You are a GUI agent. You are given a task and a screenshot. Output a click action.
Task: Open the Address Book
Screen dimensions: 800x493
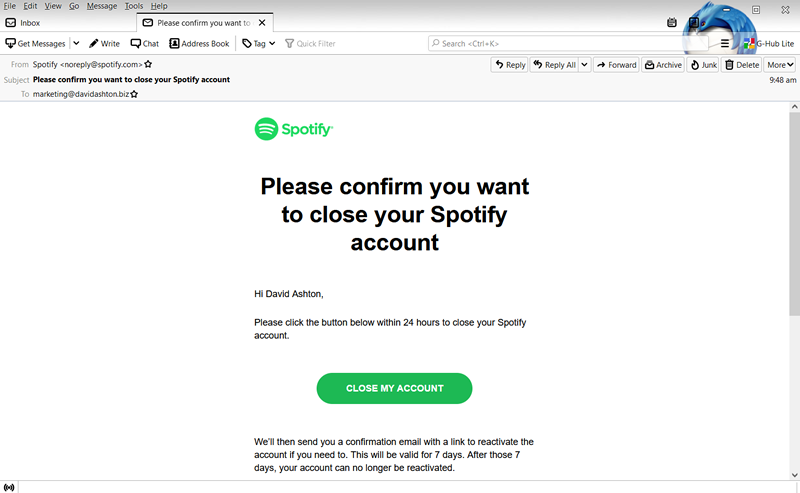pos(199,43)
